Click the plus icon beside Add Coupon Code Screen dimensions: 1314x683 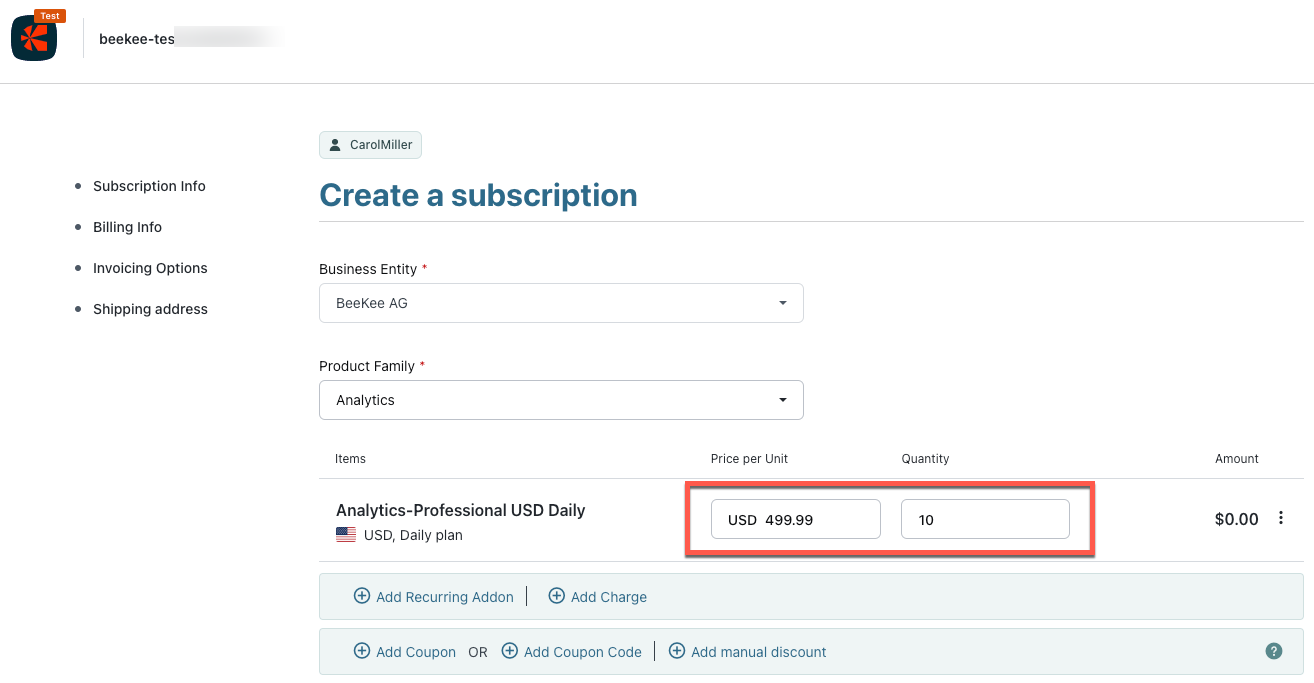coord(510,651)
